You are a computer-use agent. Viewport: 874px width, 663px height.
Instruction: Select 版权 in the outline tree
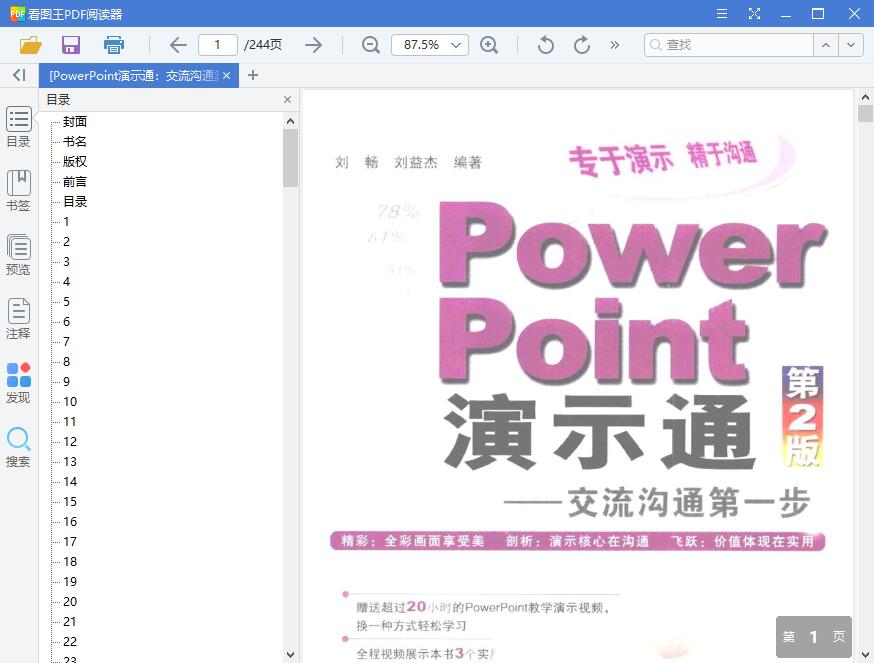click(75, 162)
